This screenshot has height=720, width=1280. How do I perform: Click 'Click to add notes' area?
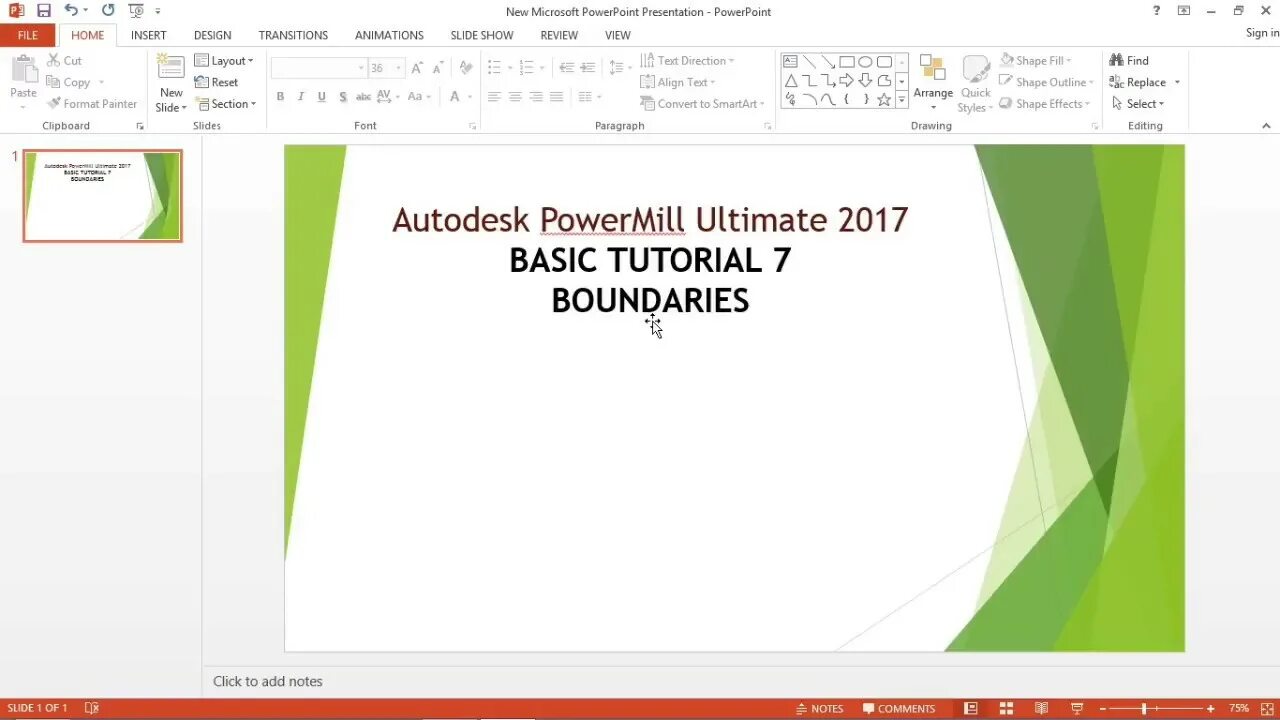tap(268, 681)
